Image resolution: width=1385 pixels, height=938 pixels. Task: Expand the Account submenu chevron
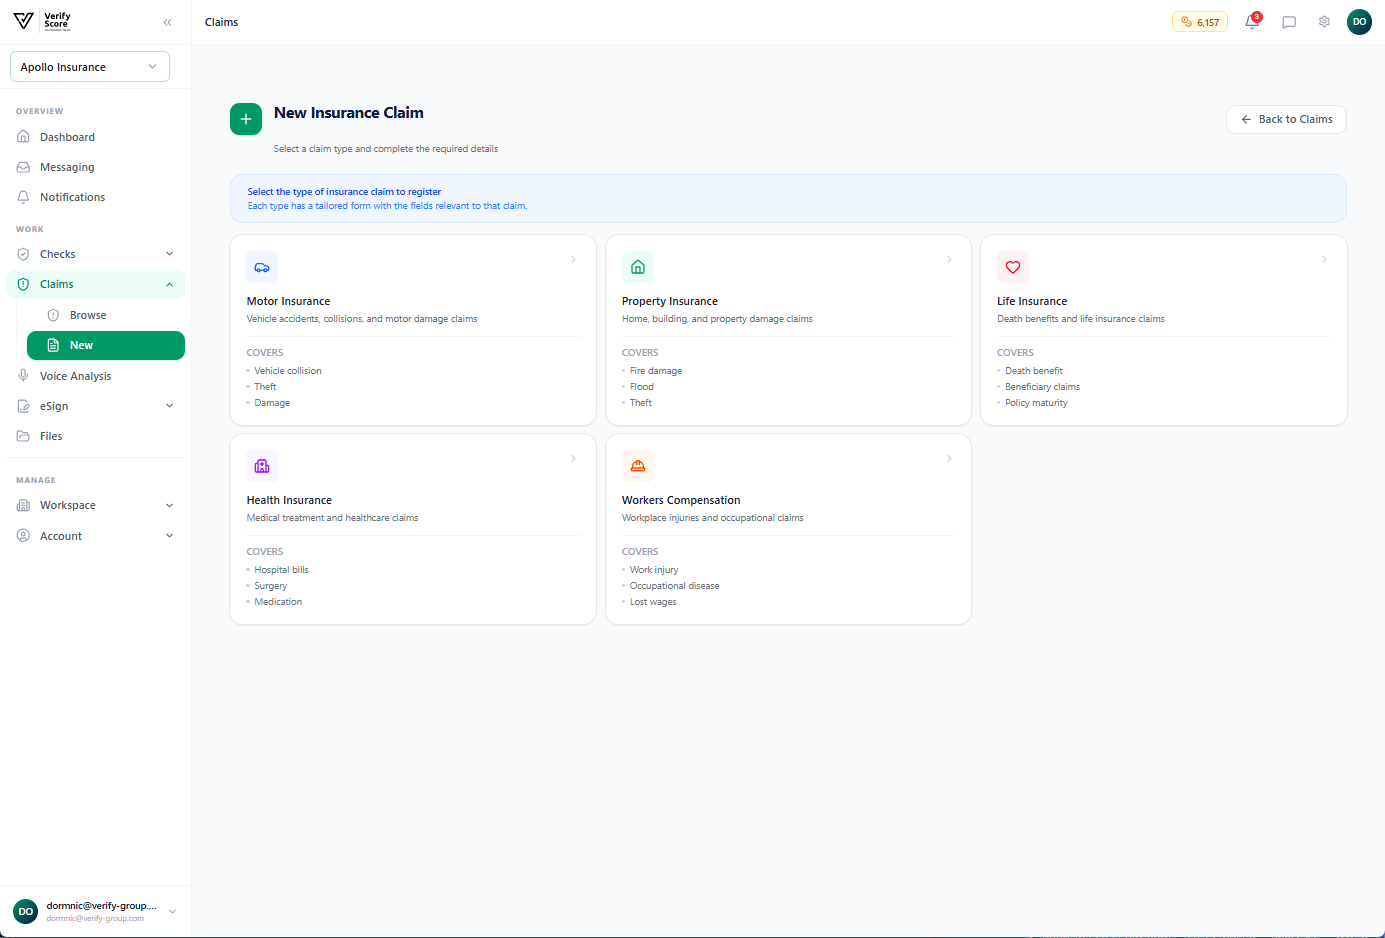[169, 536]
